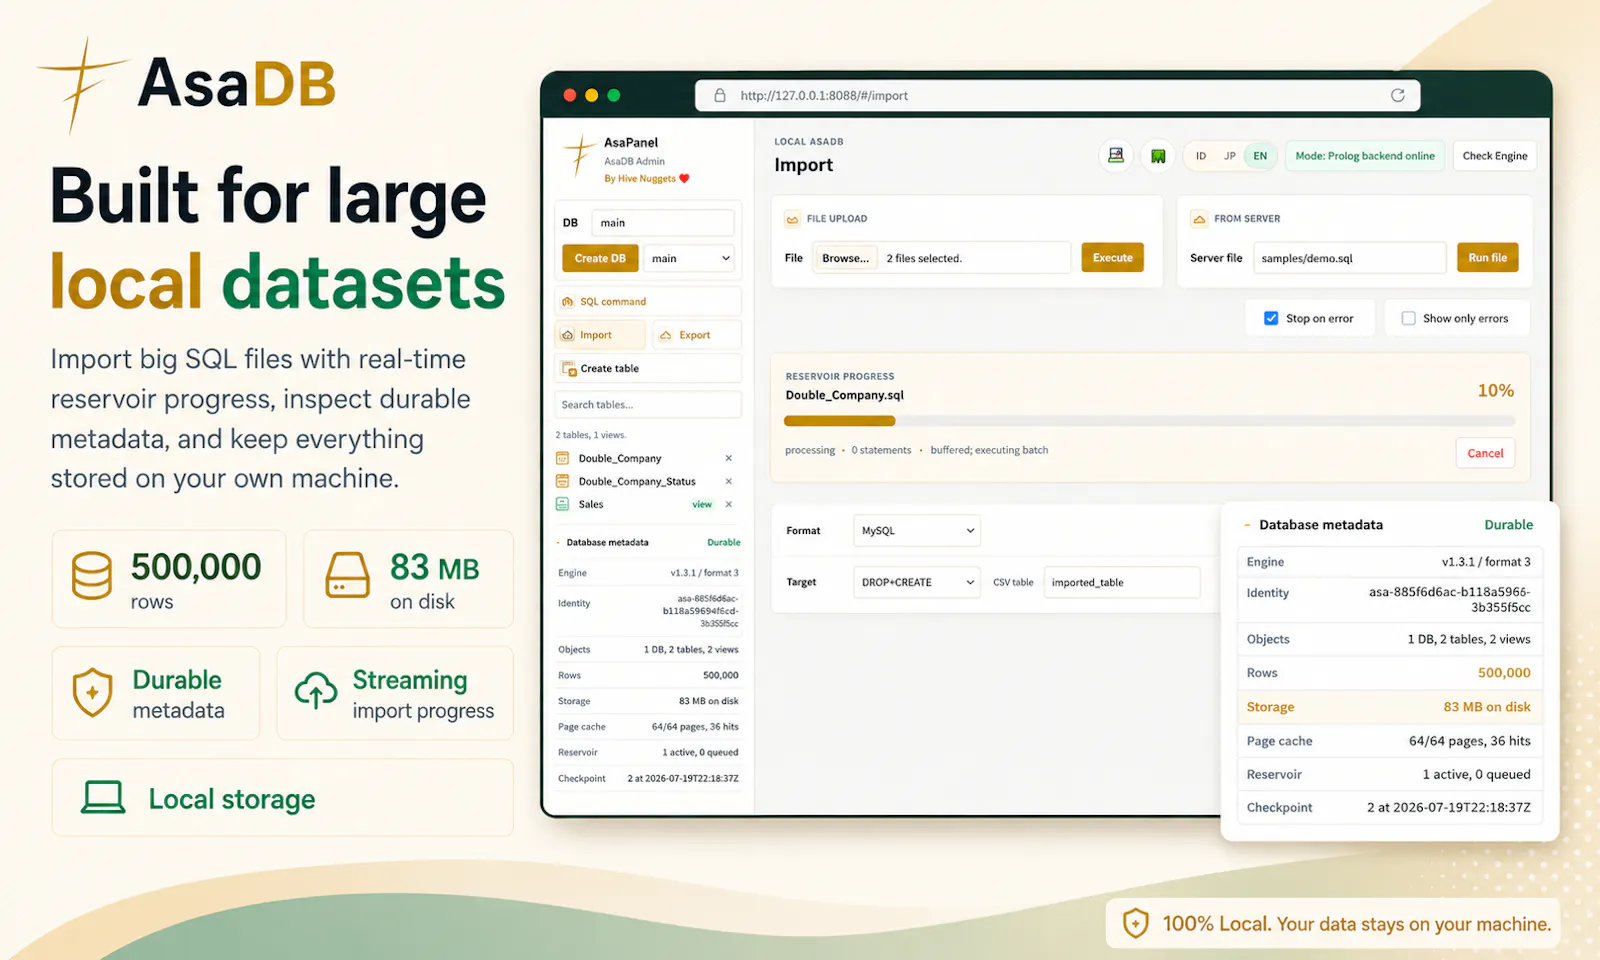Switch language to ID
1600x960 pixels.
tap(1201, 156)
